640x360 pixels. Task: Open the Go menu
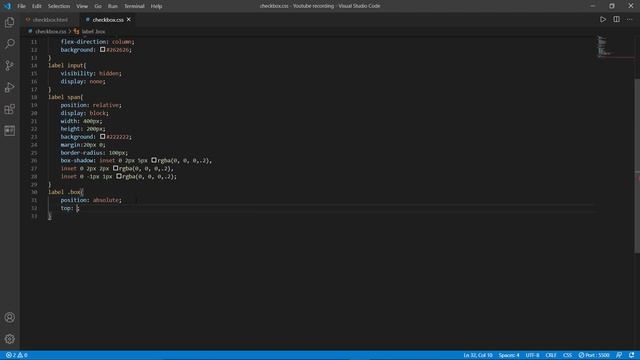98,6
